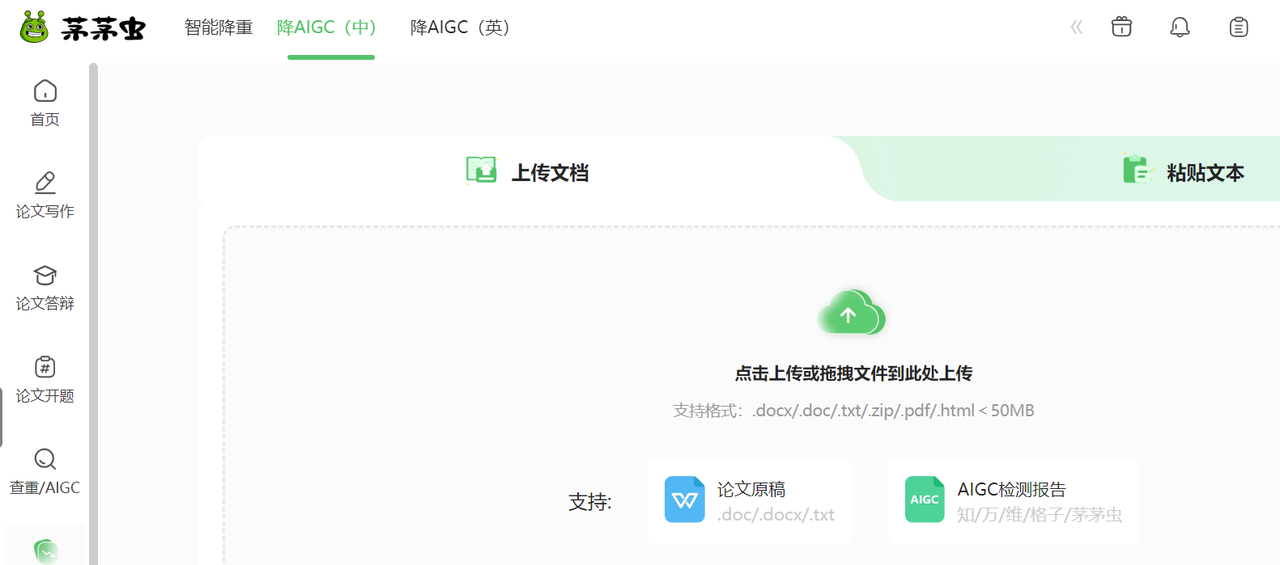Click the sidebar vertical scrollbar
This screenshot has height=565, width=1280.
(x=93, y=314)
